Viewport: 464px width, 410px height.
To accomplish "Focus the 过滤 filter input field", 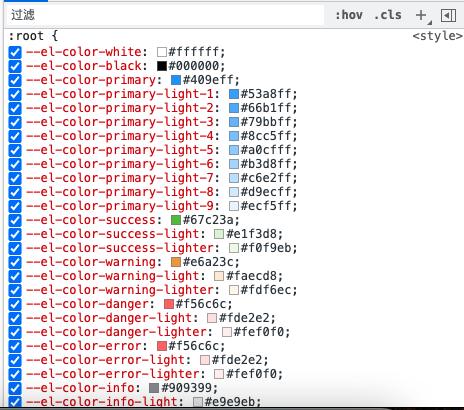I will 165,15.
